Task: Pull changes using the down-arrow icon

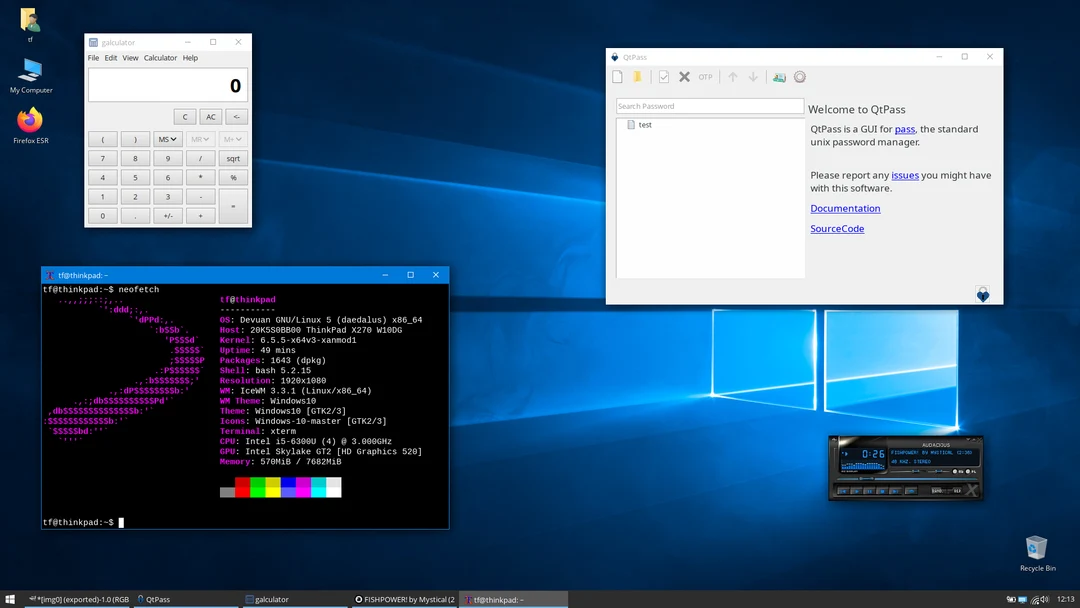Action: point(753,76)
